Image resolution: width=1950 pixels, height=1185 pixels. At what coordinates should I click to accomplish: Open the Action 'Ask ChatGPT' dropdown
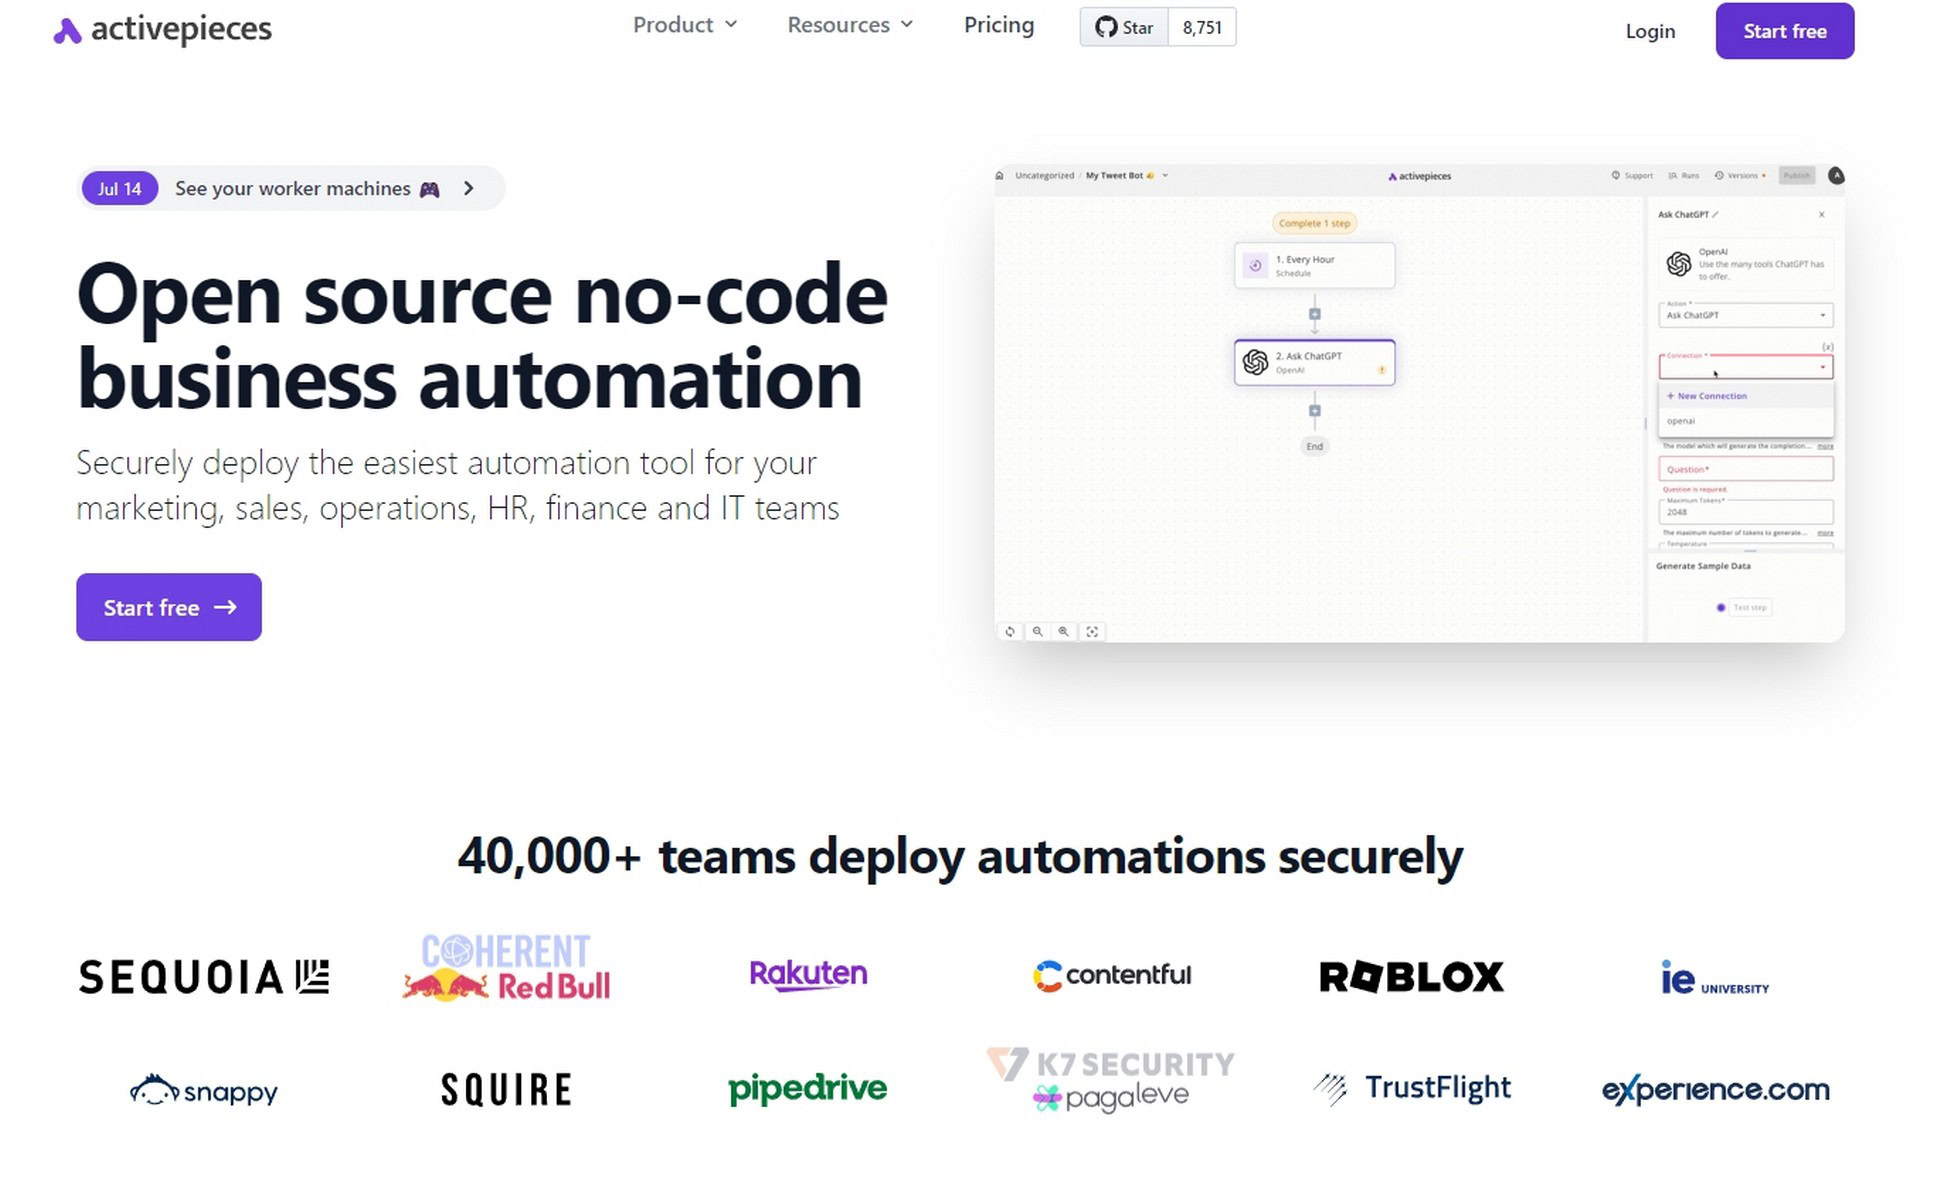click(x=1745, y=315)
